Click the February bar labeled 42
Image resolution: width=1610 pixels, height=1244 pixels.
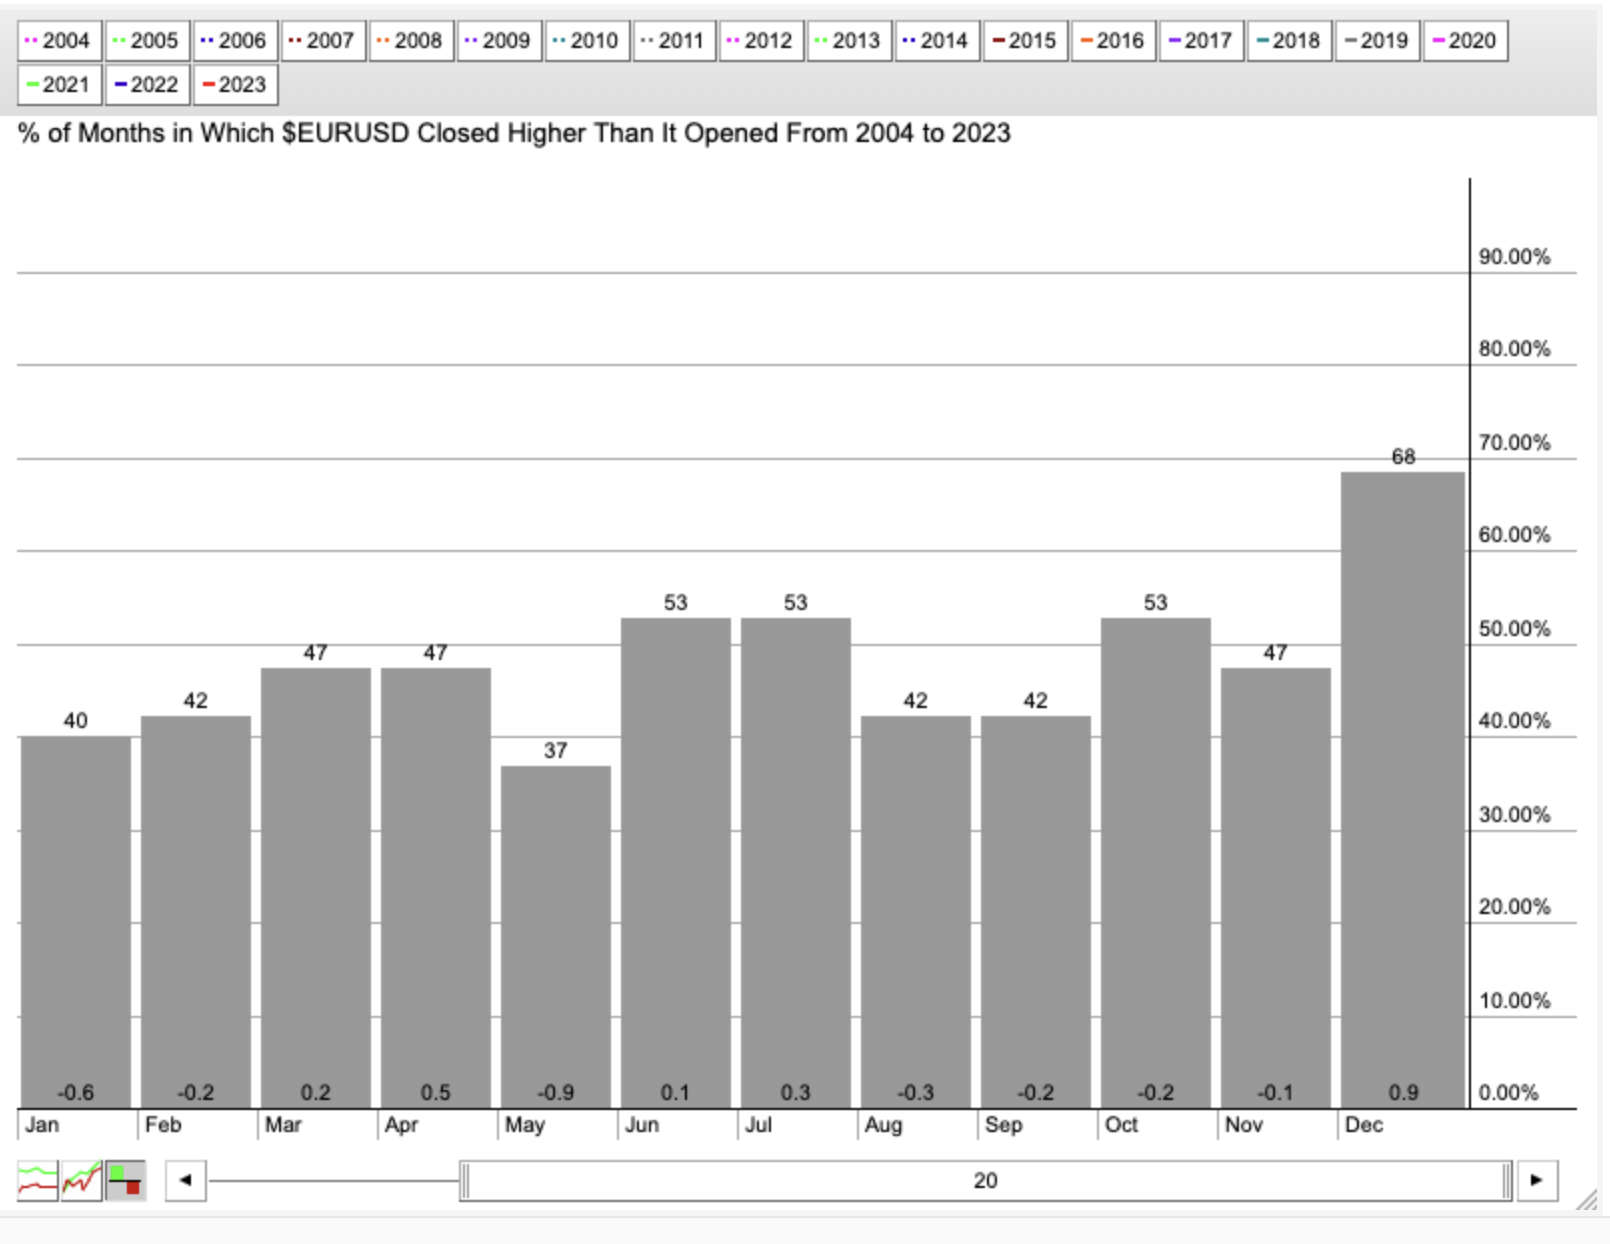(196, 912)
